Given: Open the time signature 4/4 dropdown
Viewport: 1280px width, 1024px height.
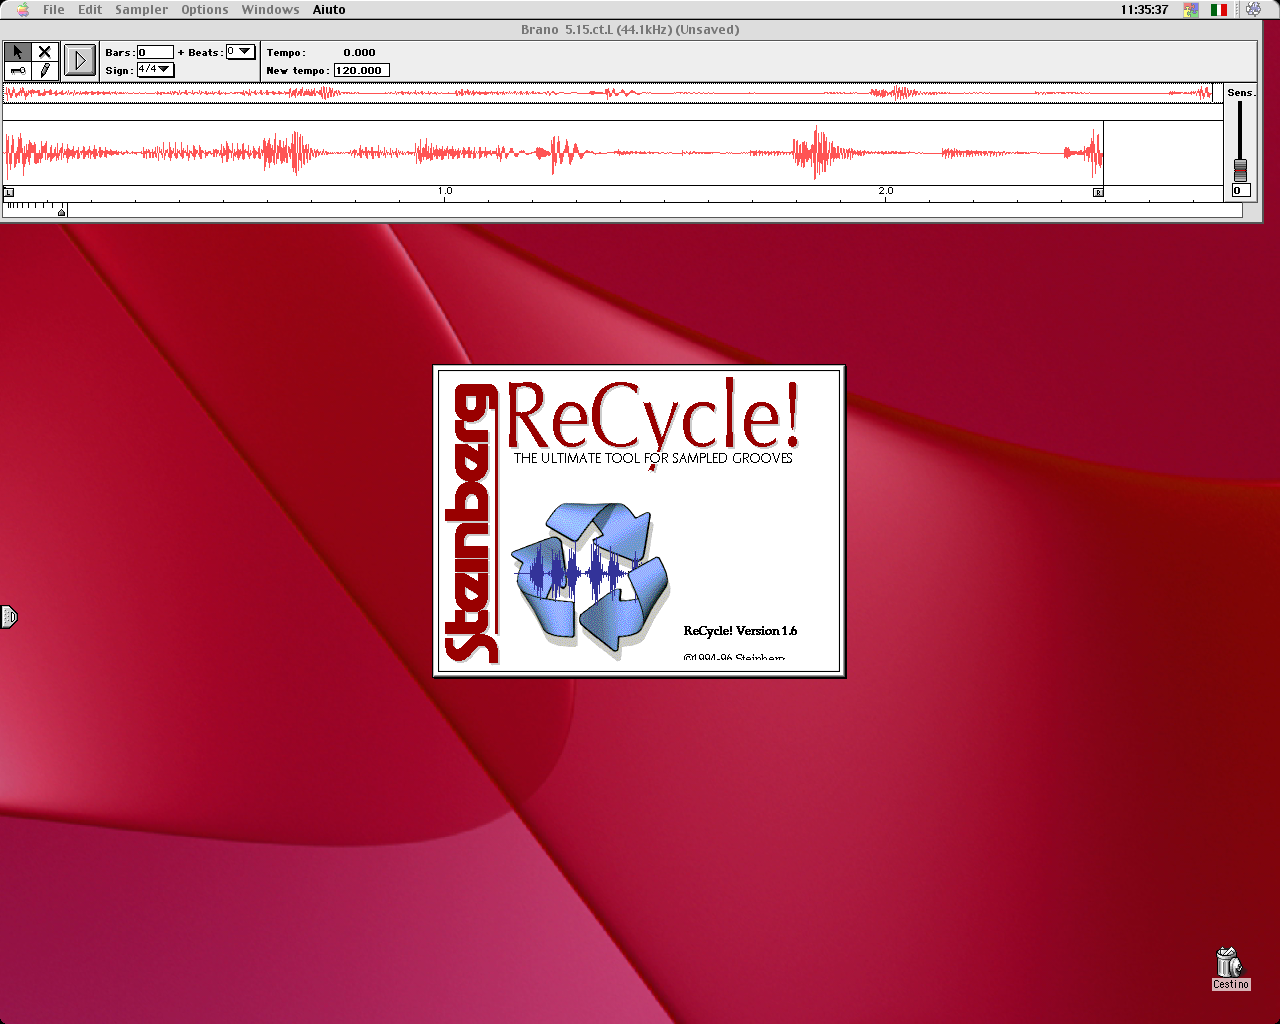Looking at the screenshot, I should [155, 70].
